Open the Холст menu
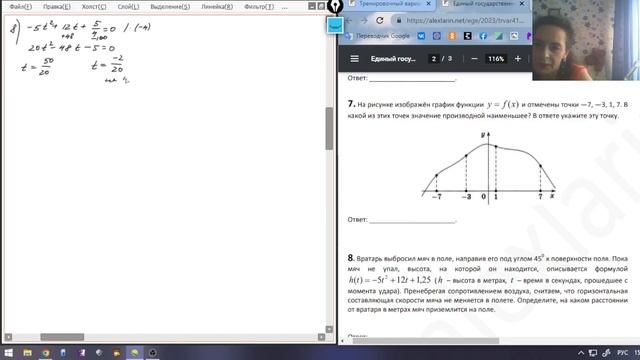This screenshot has height=360, width=640. 93,7
